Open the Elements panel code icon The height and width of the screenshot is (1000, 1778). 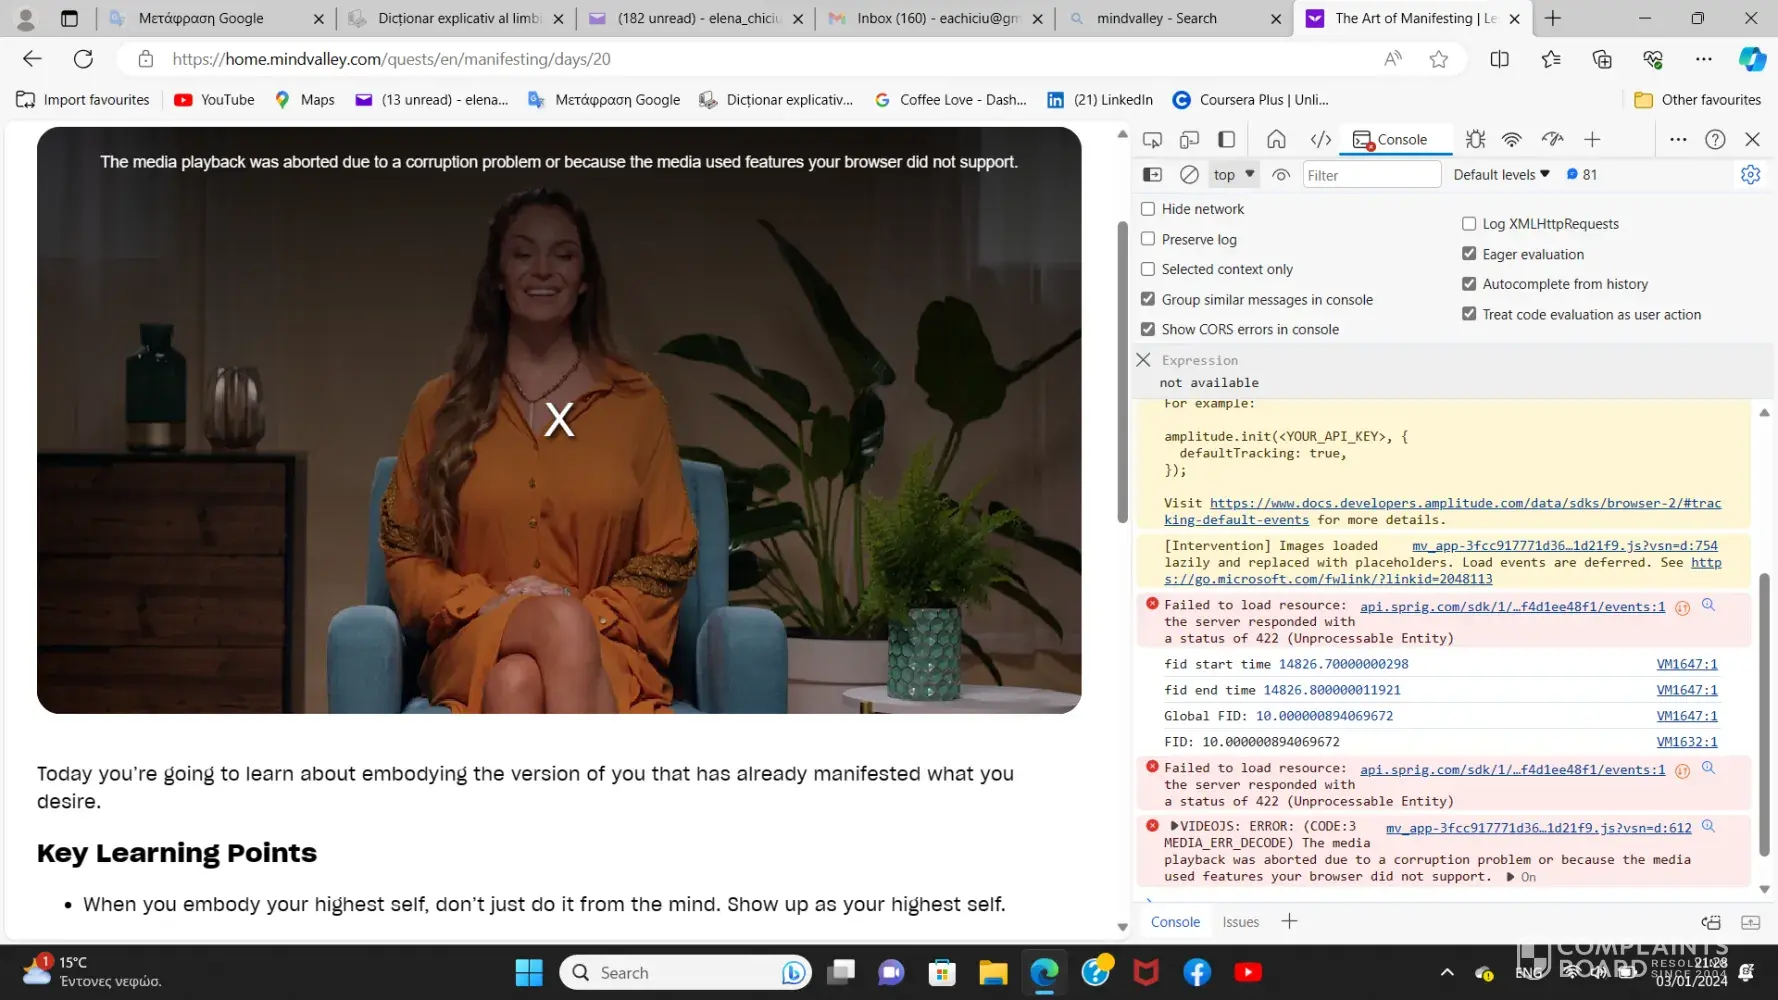[x=1320, y=140]
